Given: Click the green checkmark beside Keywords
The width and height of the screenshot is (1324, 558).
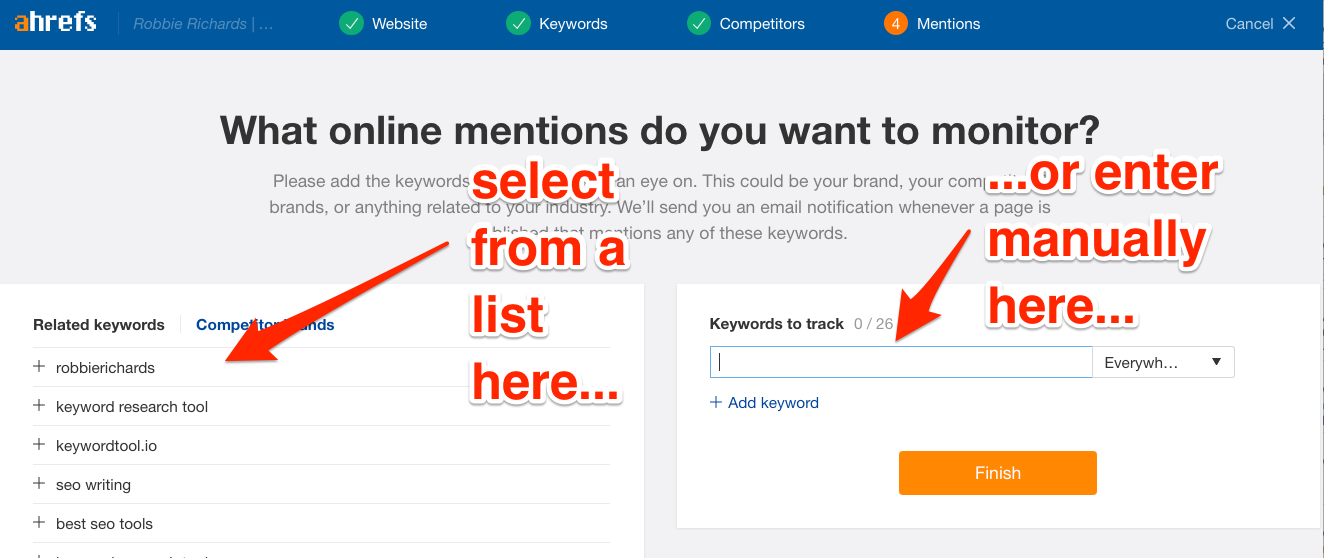Looking at the screenshot, I should coord(518,23).
